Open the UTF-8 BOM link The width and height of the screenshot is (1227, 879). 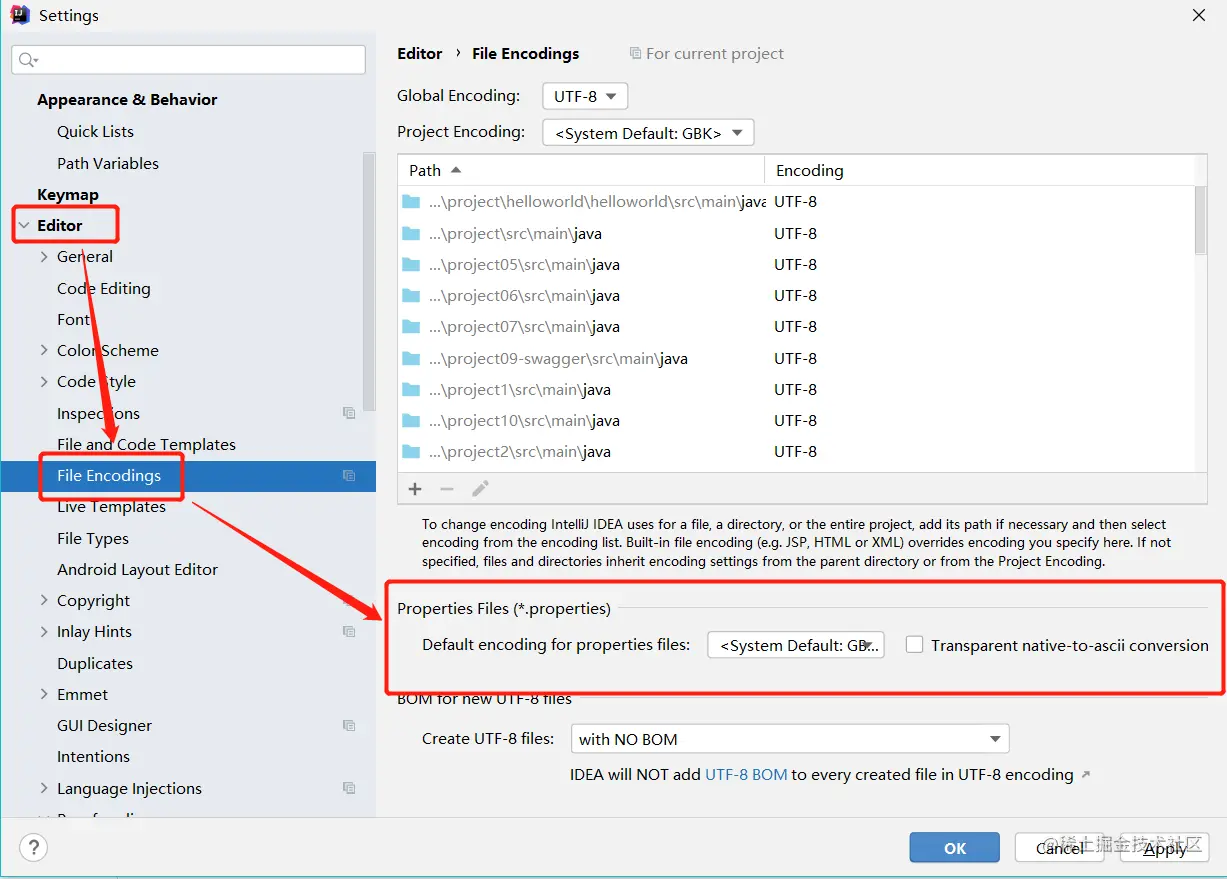pos(746,775)
